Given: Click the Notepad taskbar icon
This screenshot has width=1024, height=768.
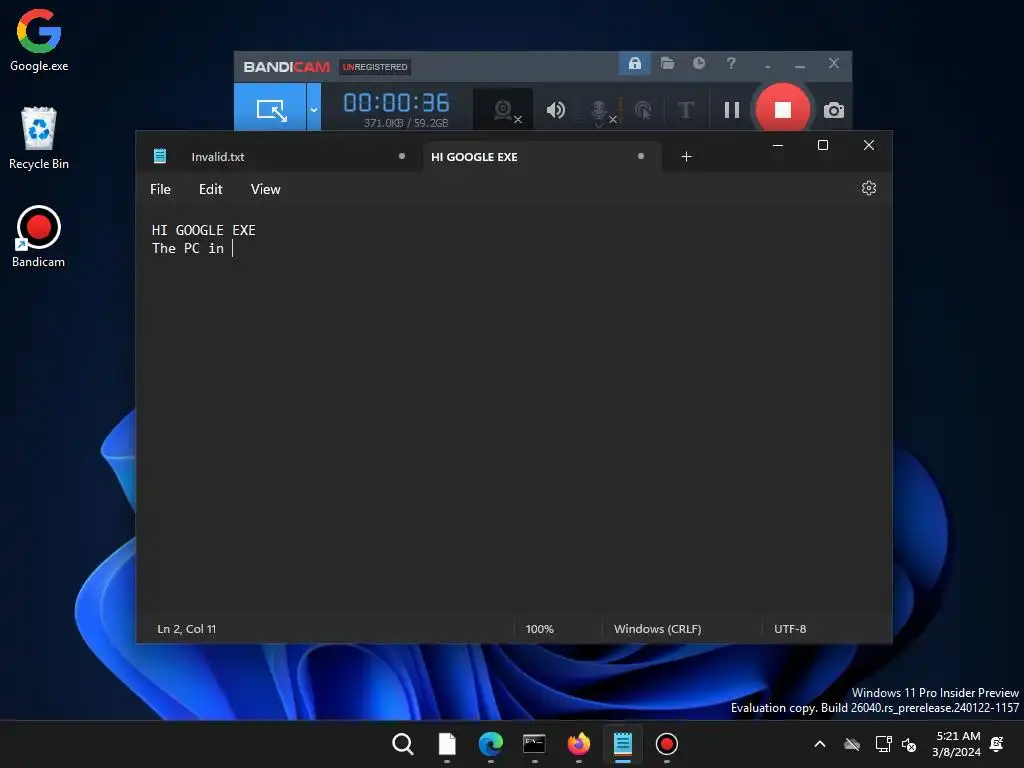Looking at the screenshot, I should tap(622, 744).
